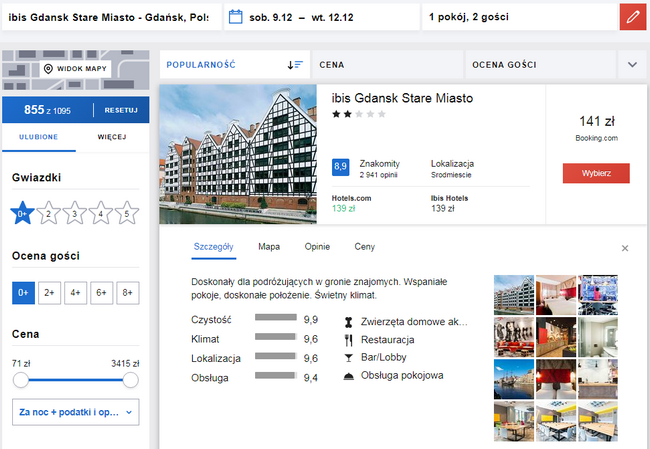Screen dimensions: 650x449
Task: Click the 141 zł Booking.com price
Action: [597, 128]
